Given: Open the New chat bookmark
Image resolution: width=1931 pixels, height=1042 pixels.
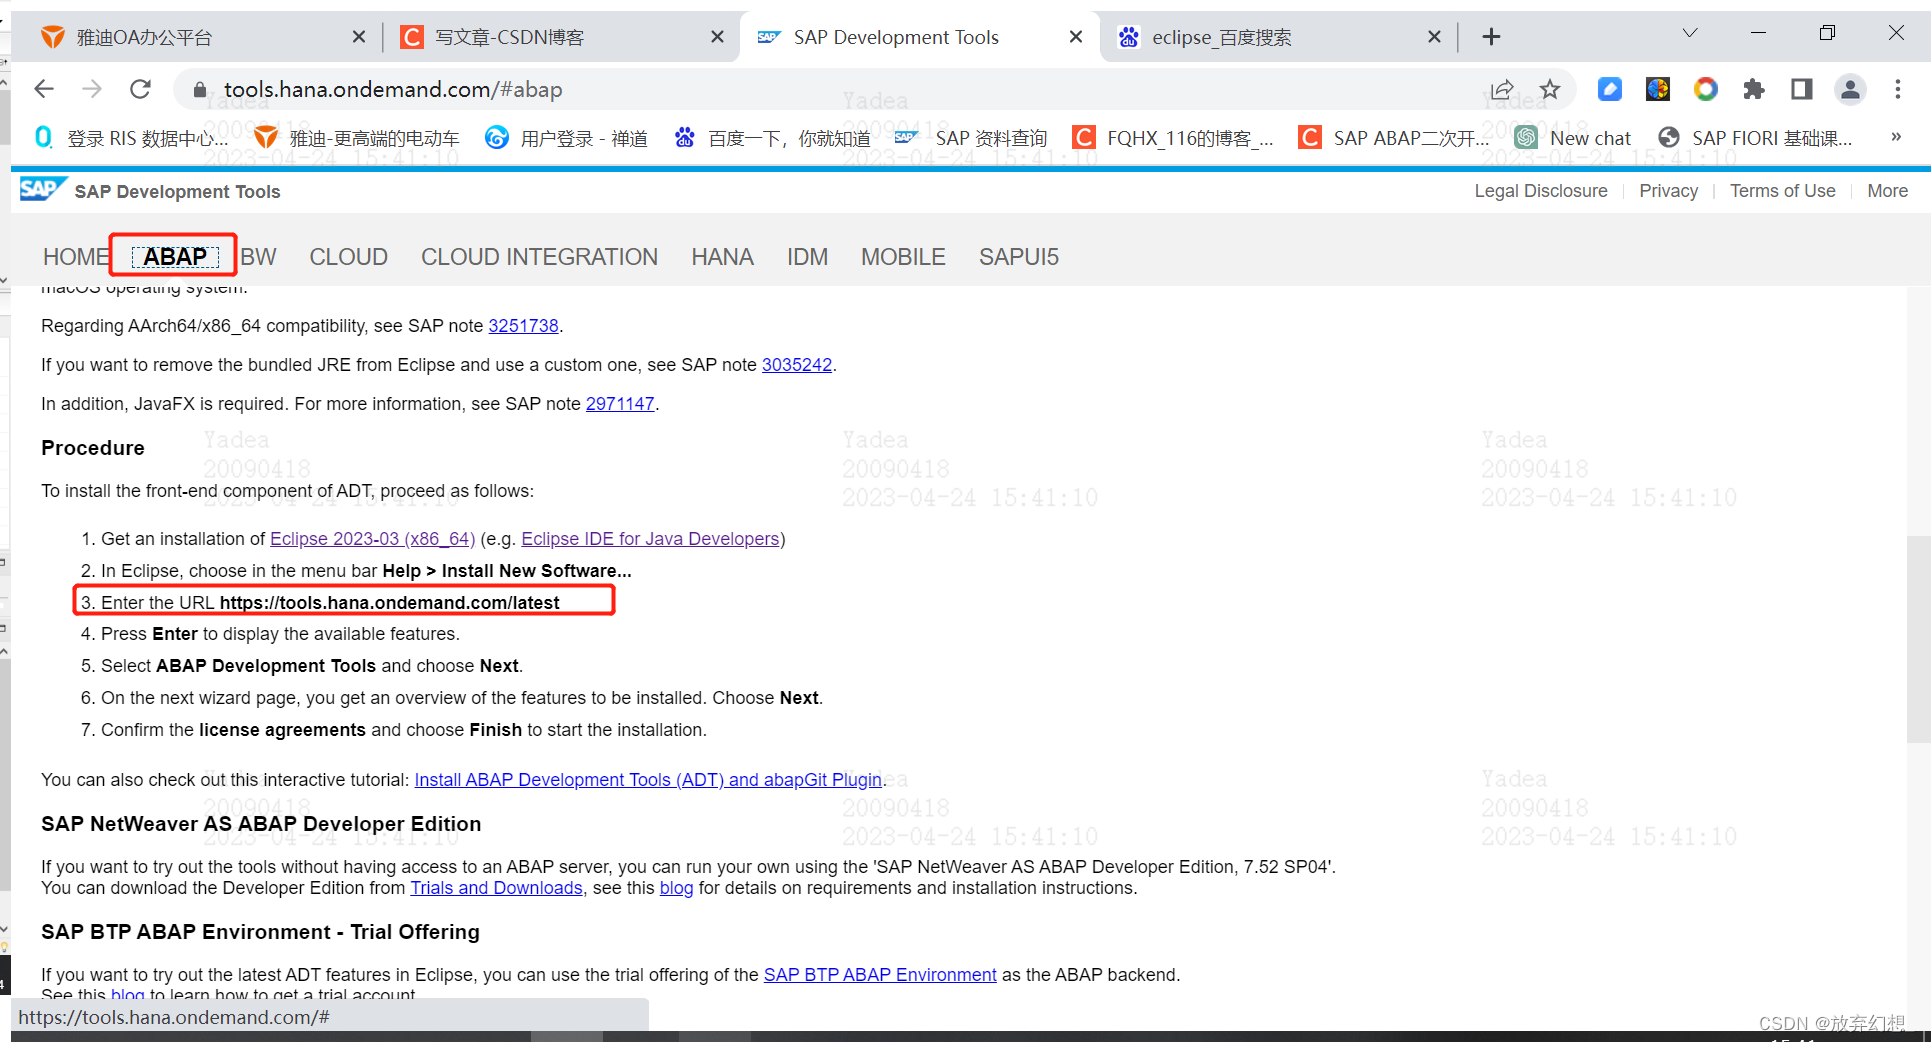Looking at the screenshot, I should coord(1573,138).
